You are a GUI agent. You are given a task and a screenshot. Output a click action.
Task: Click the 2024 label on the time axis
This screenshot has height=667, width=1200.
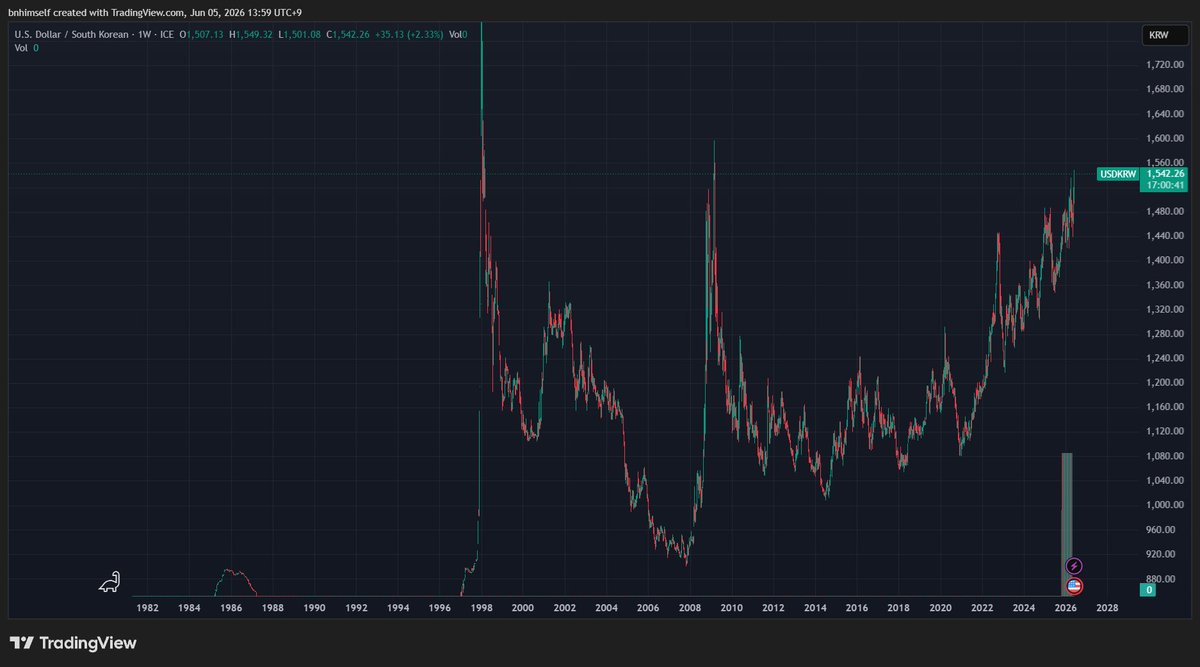pos(1024,607)
